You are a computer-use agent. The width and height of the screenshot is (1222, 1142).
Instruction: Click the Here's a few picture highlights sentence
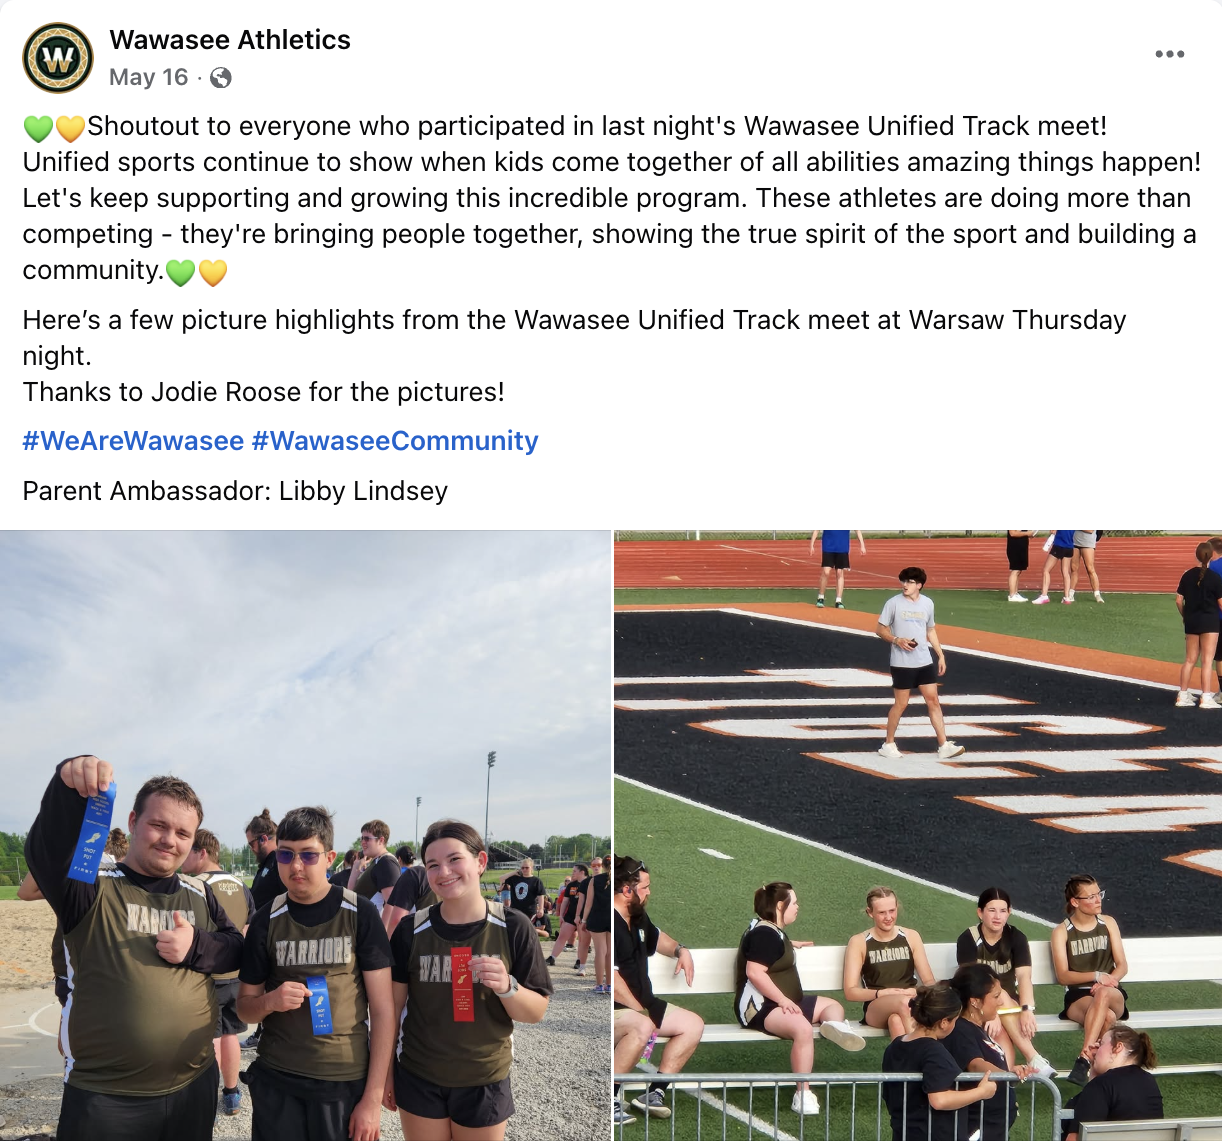(x=574, y=338)
